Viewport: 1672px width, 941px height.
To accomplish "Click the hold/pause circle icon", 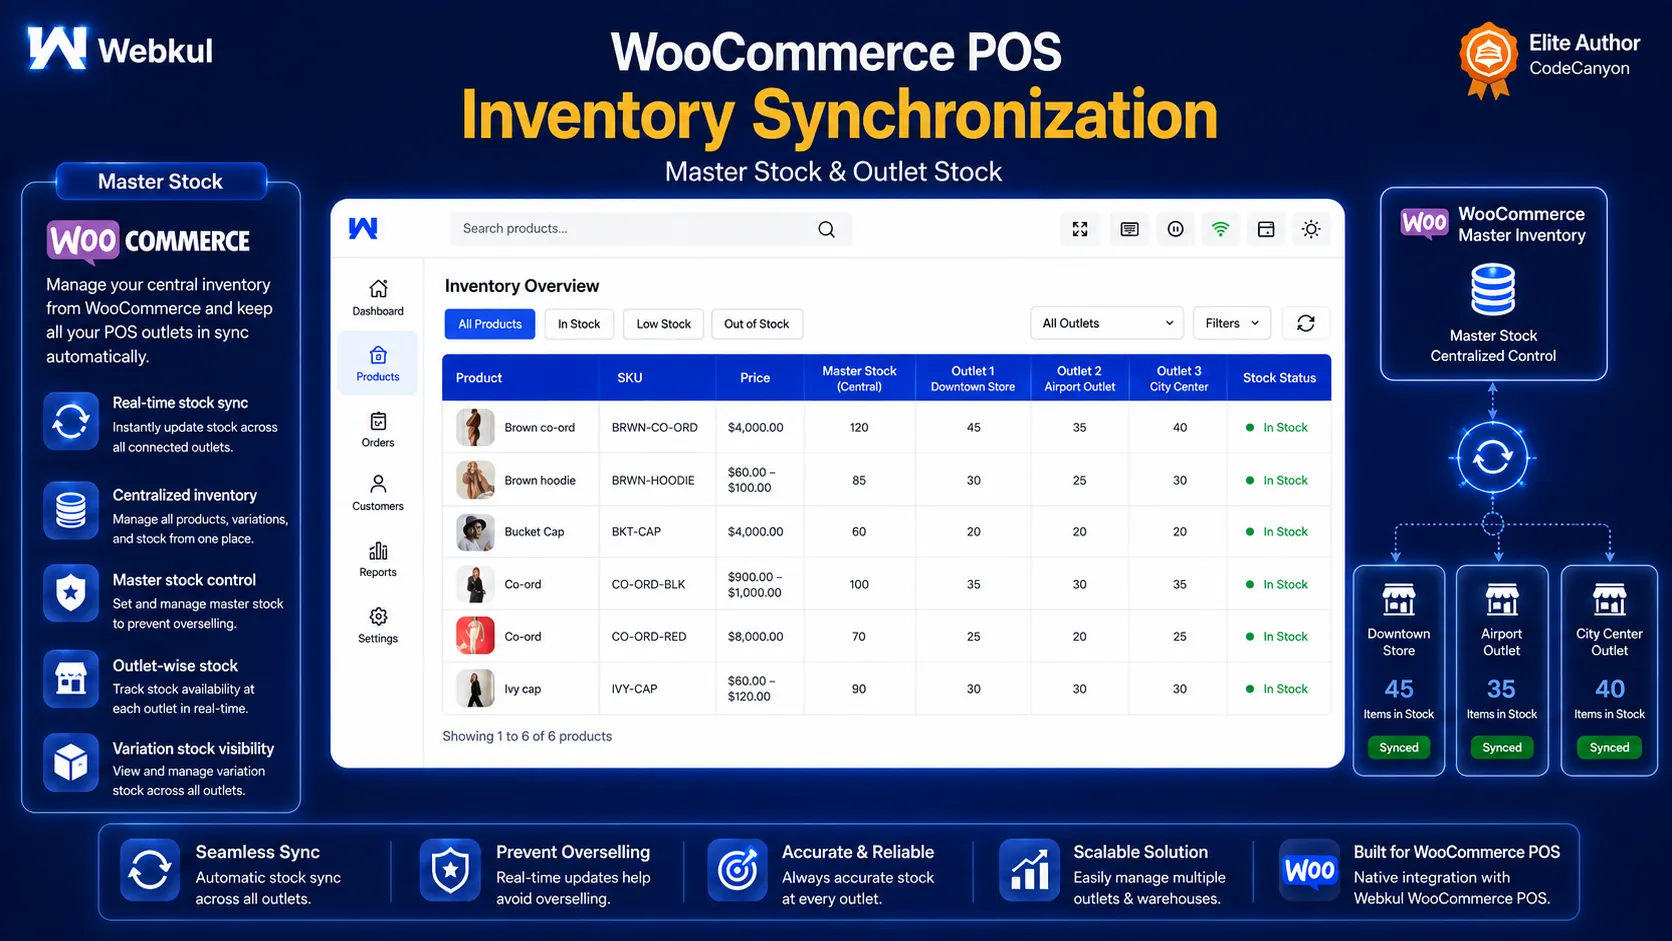I will (1176, 229).
